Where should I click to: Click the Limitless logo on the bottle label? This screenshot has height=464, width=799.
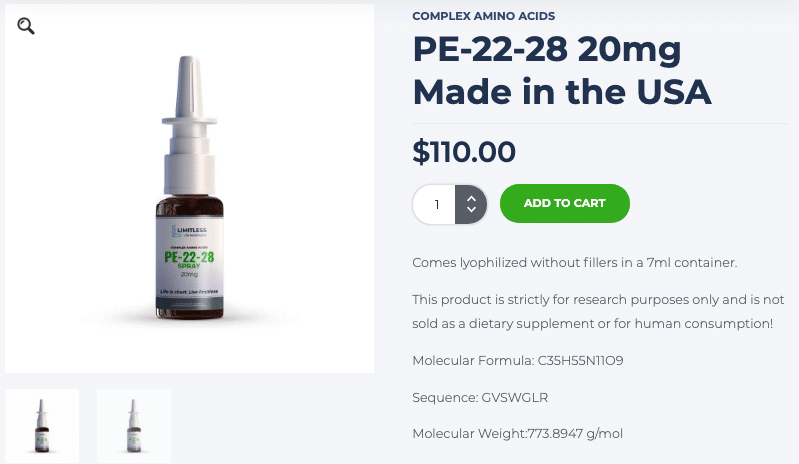pyautogui.click(x=189, y=231)
